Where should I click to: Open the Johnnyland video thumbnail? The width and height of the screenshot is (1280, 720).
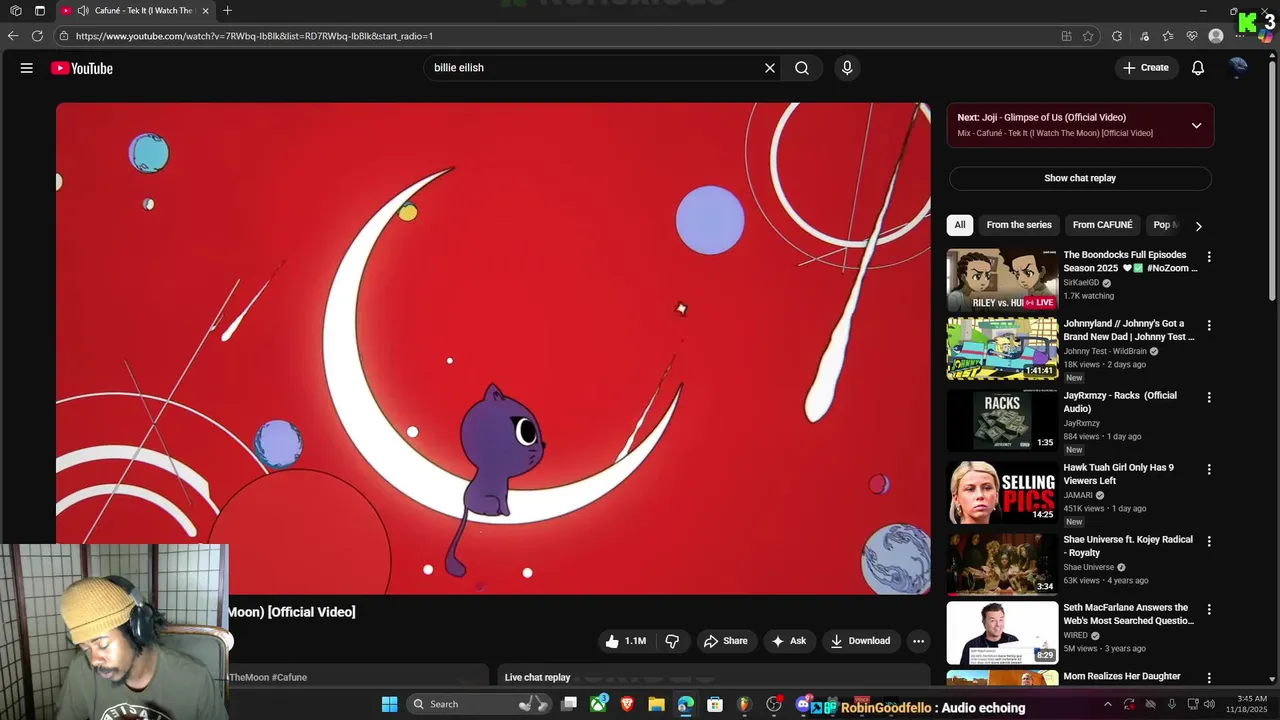point(1002,349)
